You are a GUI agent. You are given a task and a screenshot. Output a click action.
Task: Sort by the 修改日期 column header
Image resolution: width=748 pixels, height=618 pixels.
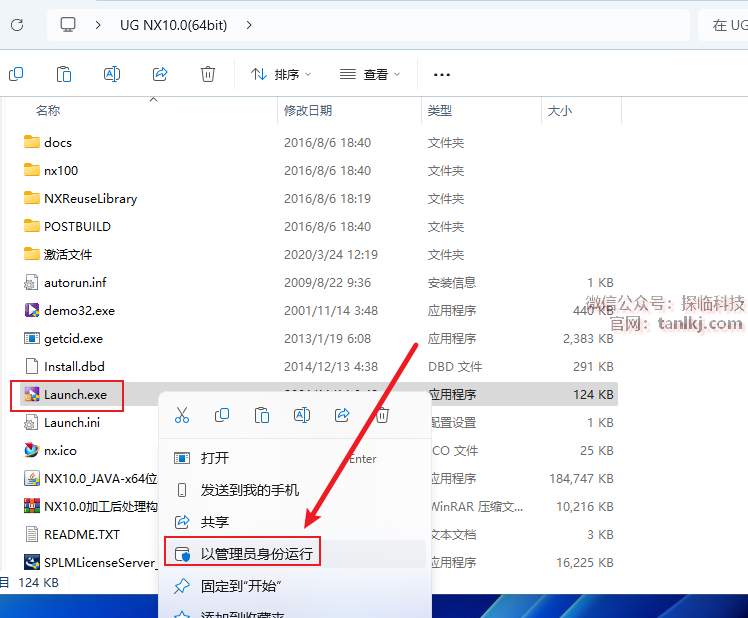[x=308, y=111]
